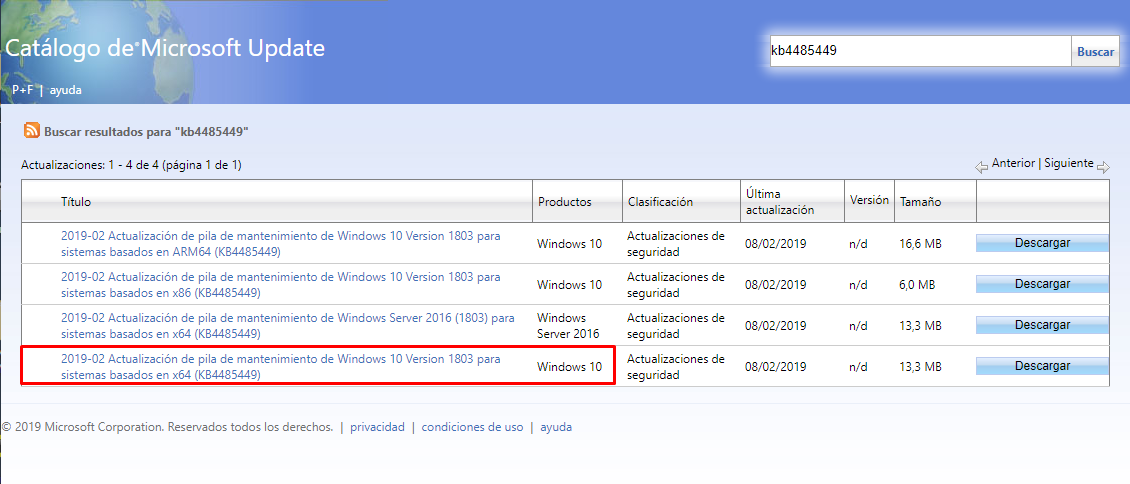Open the condiciones de uso footer link
The width and height of the screenshot is (1130, 484).
pos(473,427)
